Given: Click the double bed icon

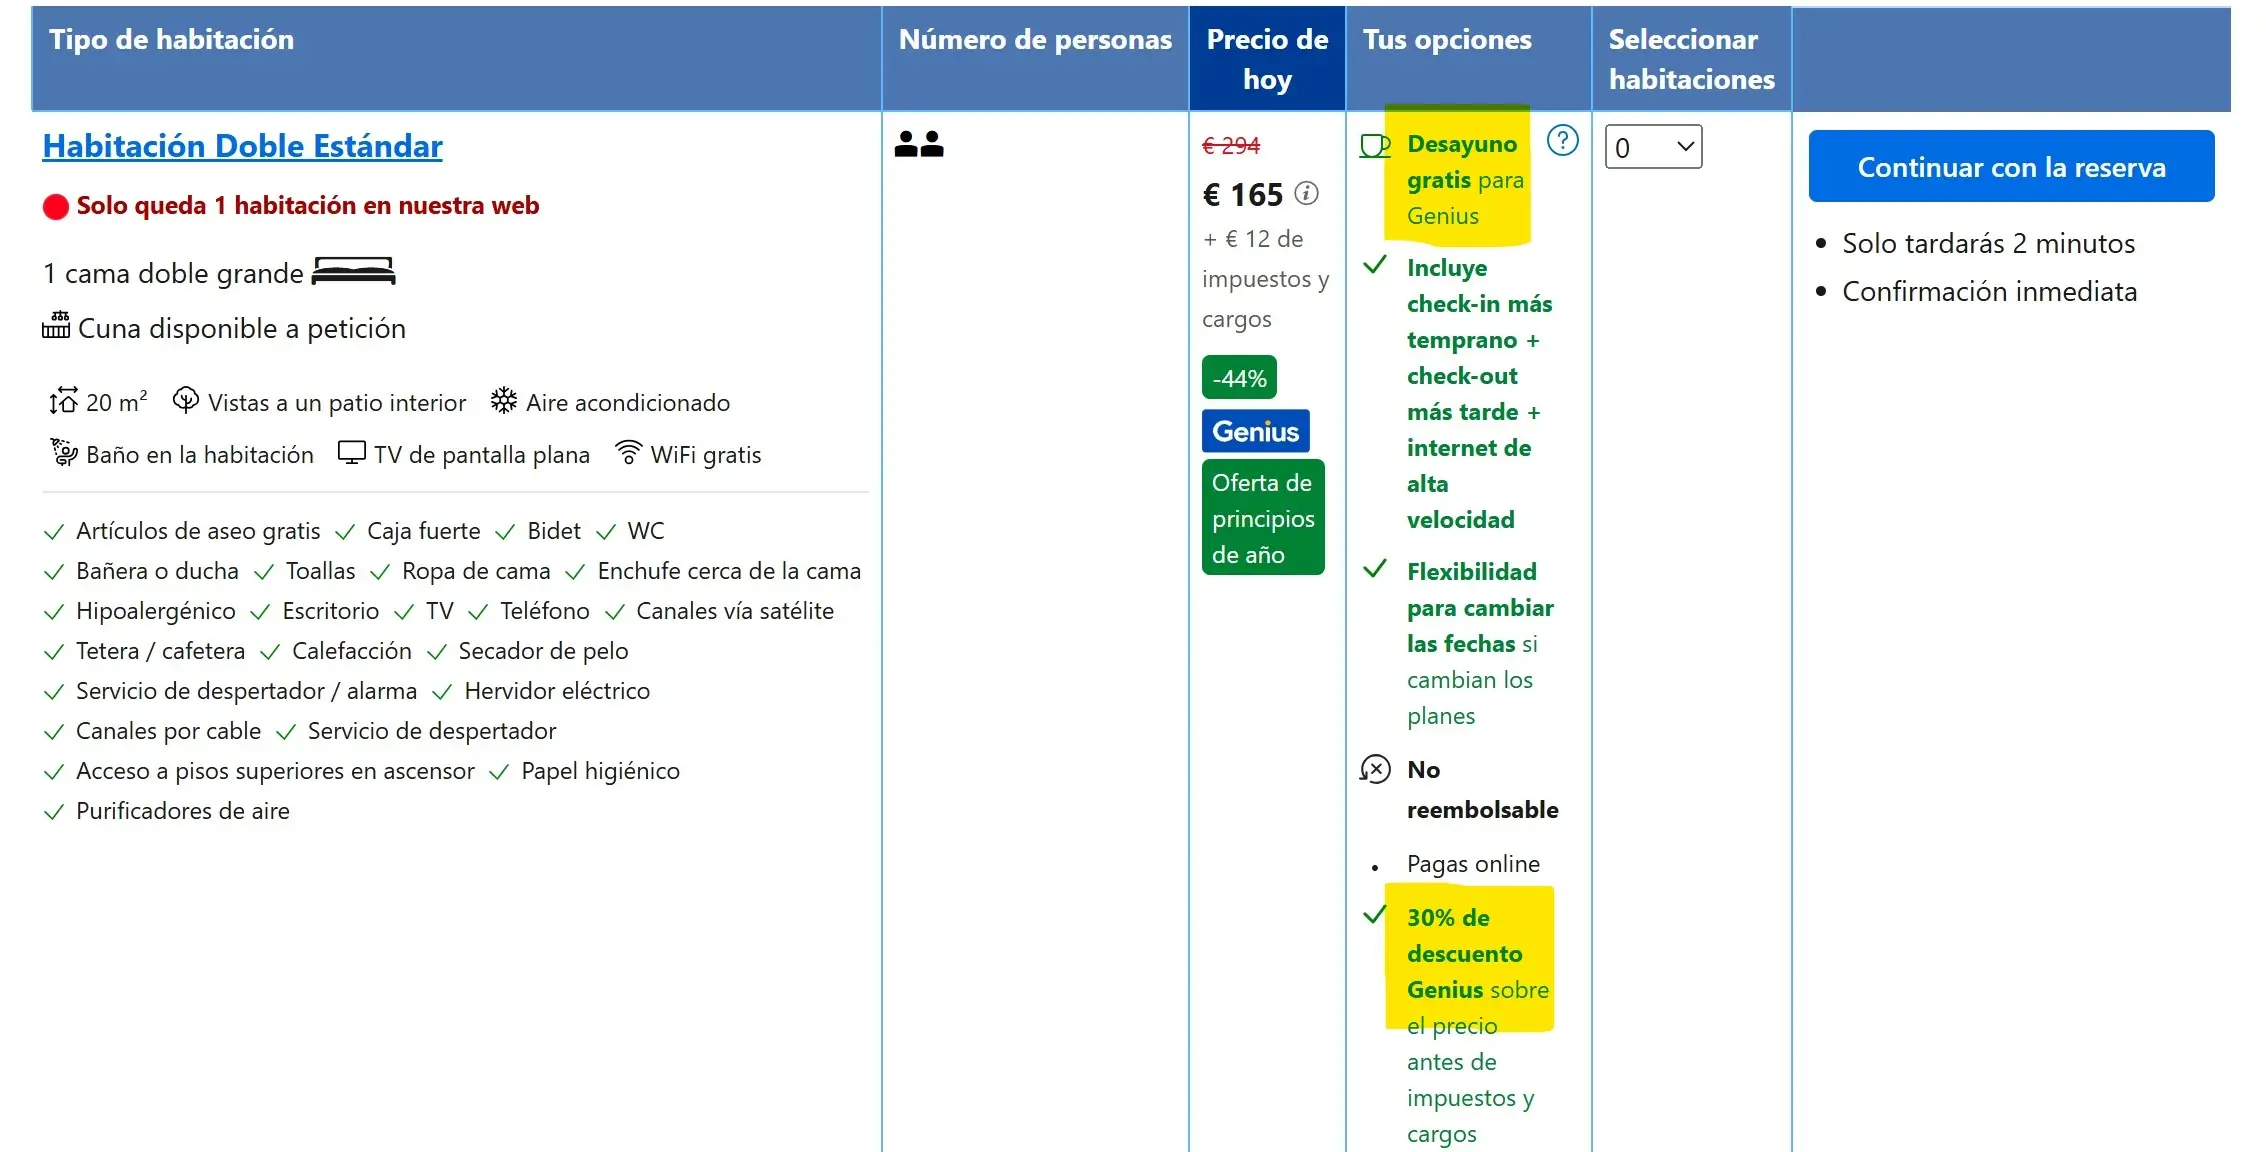Looking at the screenshot, I should tap(354, 272).
